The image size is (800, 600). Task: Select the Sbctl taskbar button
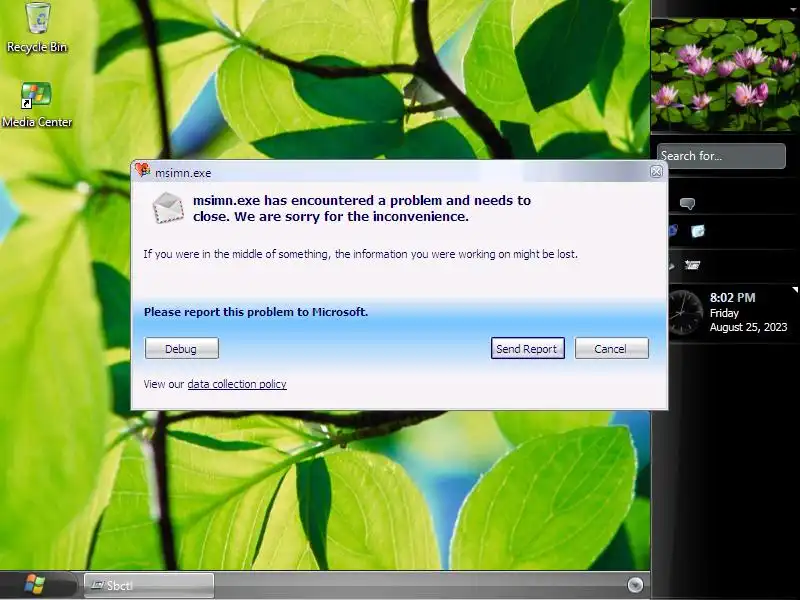tap(148, 585)
